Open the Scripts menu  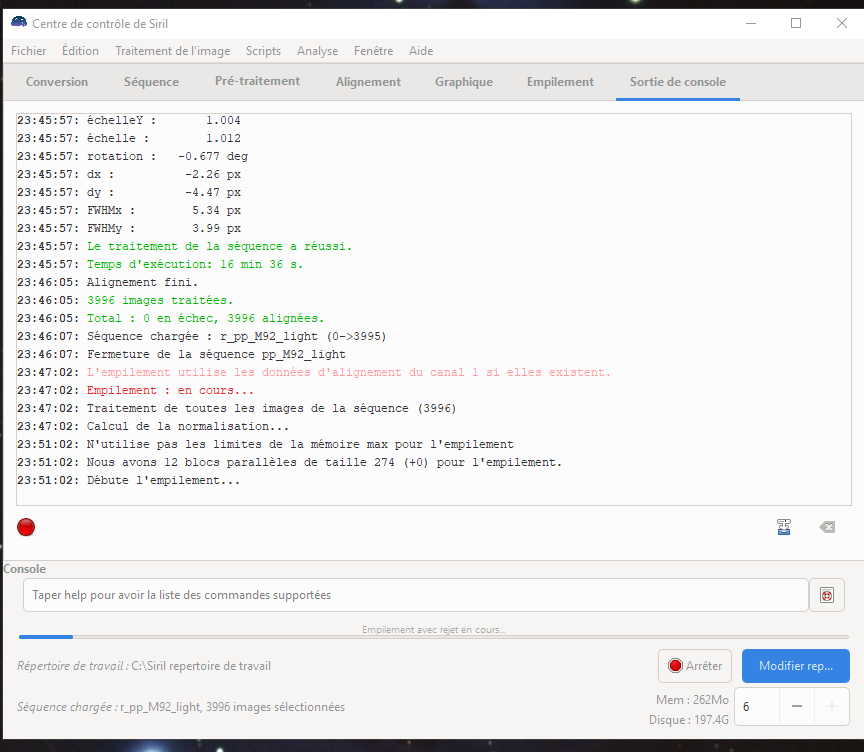[x=263, y=51]
